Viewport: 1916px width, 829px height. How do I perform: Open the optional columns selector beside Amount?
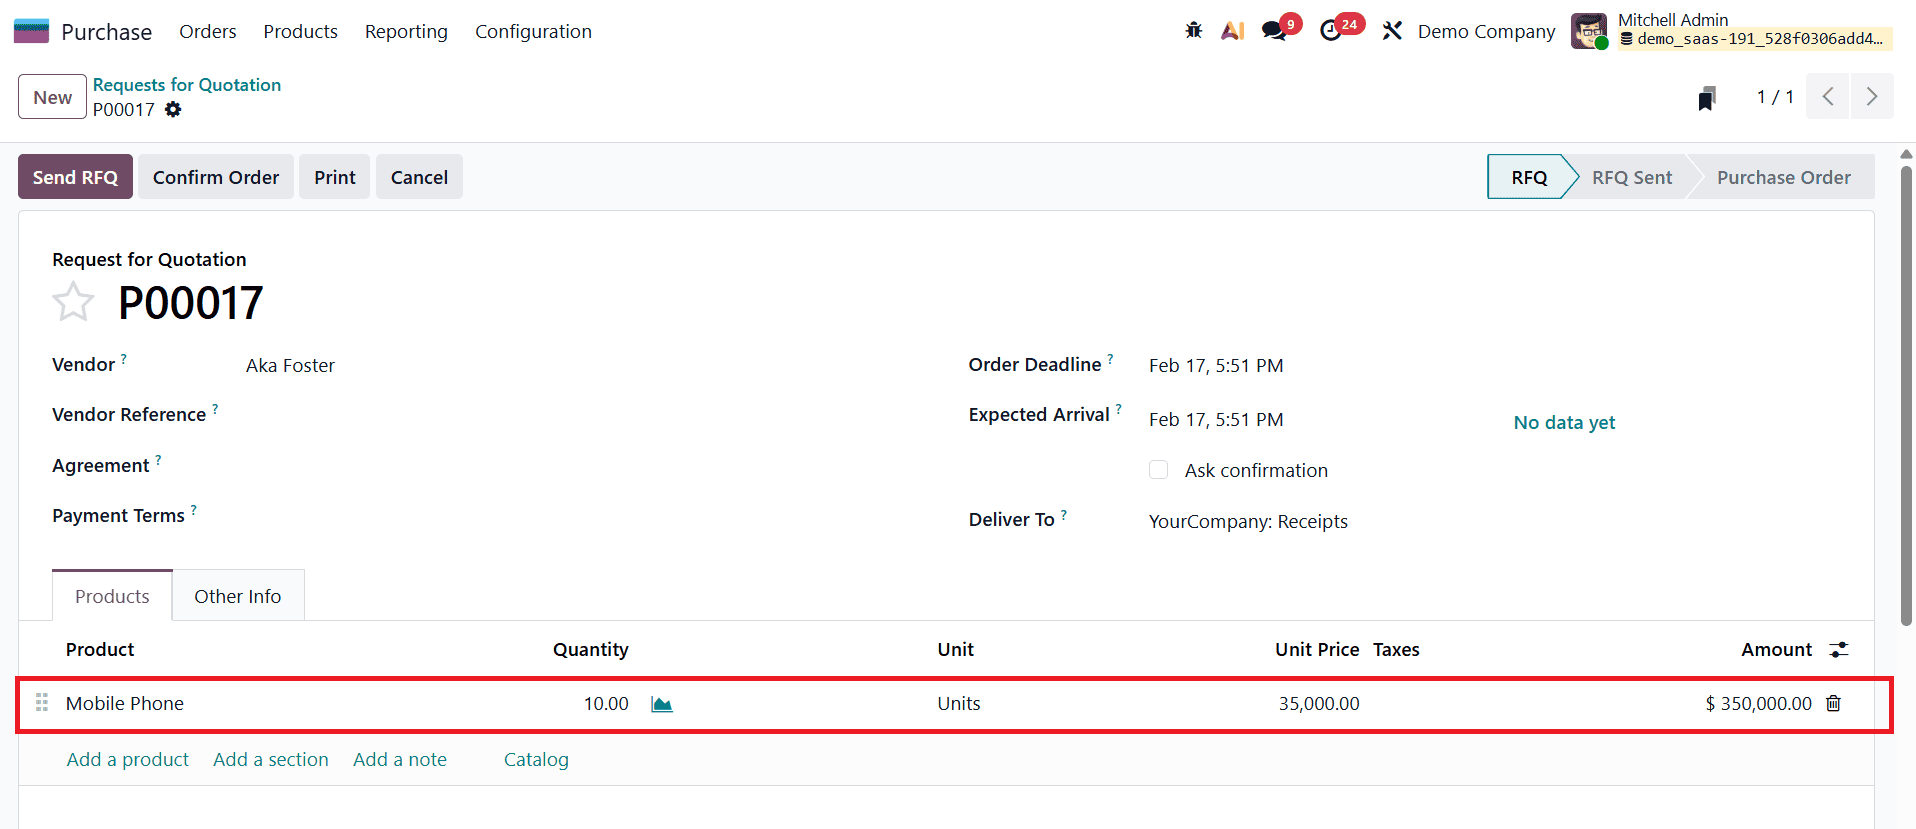[1839, 649]
